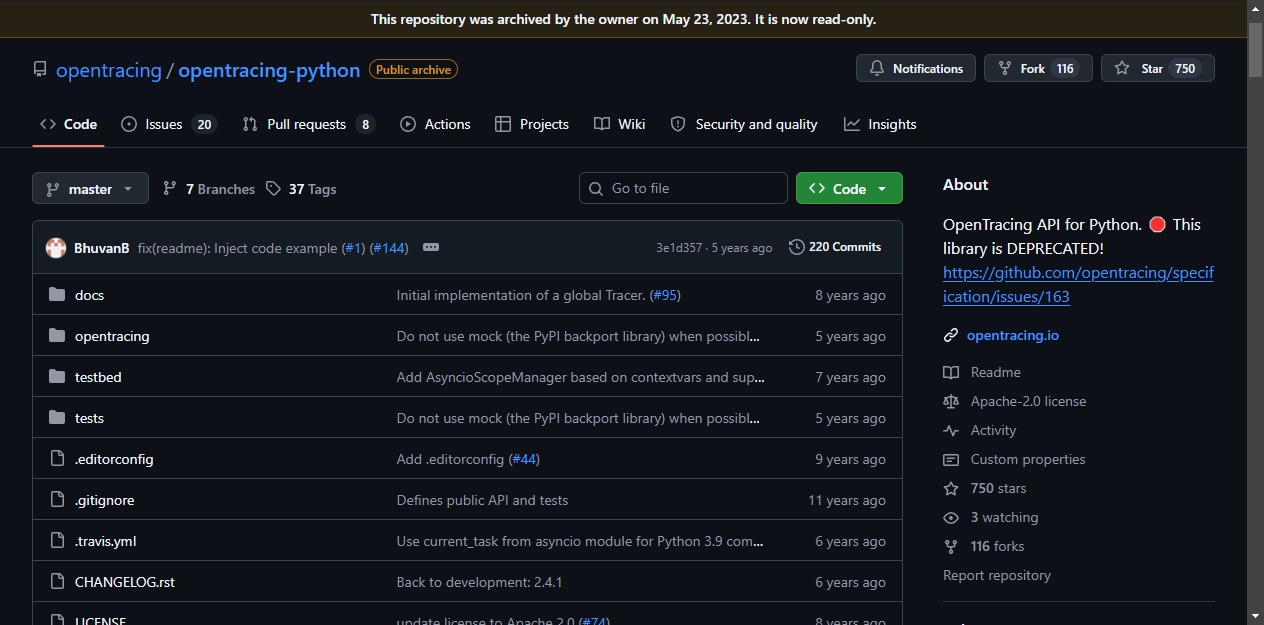1264x625 pixels.
Task: Switch to the Issues tab
Action: 168,124
